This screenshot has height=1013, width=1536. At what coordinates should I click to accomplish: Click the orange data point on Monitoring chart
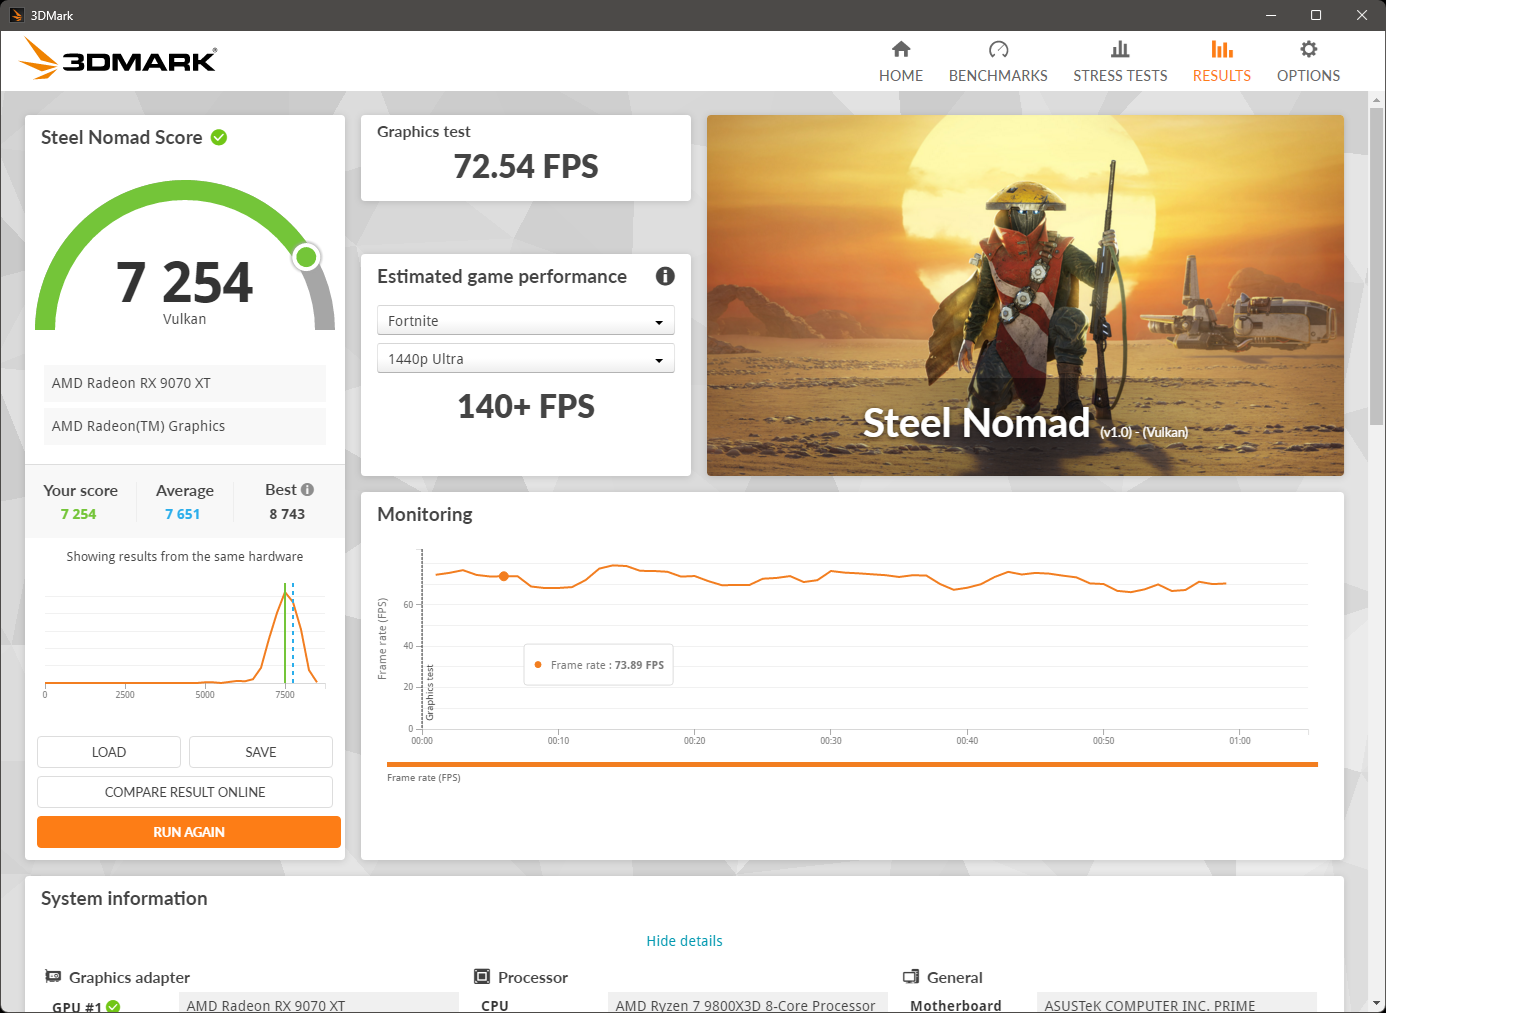click(x=504, y=576)
